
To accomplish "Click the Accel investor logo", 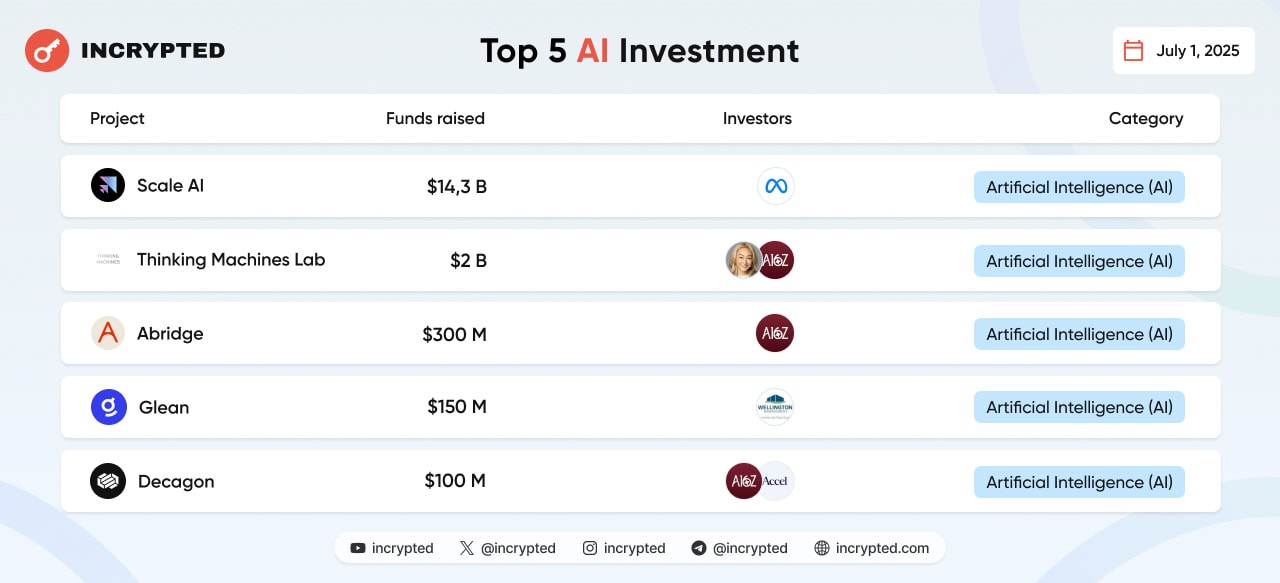I will pos(778,481).
